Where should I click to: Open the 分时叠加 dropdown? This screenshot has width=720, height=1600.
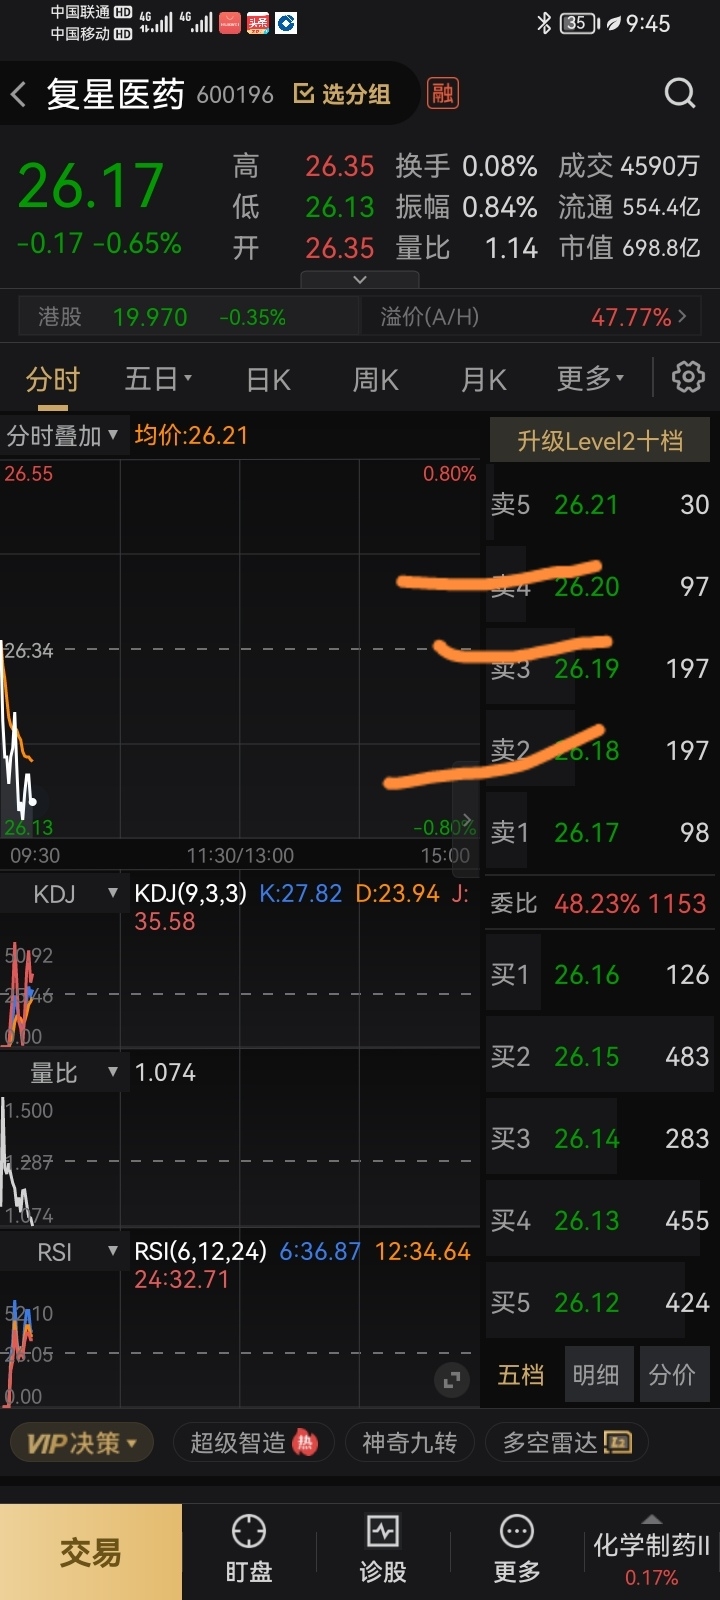63,436
